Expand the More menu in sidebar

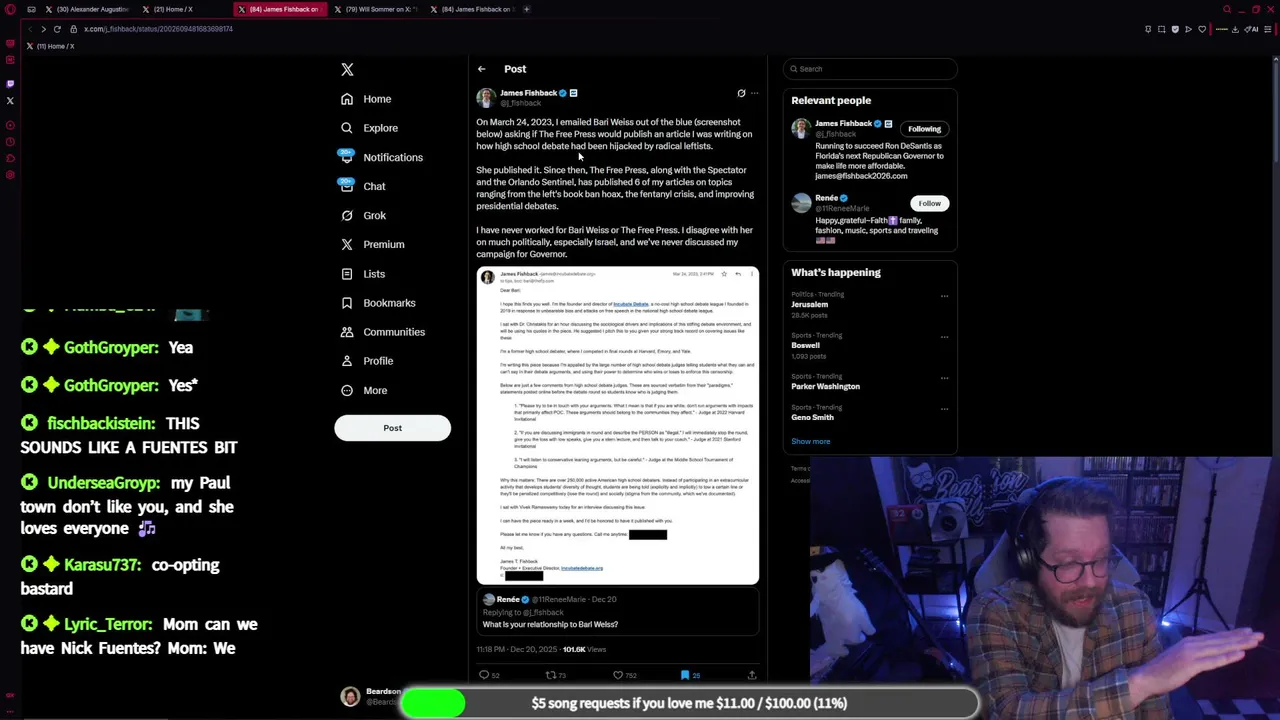tap(363, 390)
